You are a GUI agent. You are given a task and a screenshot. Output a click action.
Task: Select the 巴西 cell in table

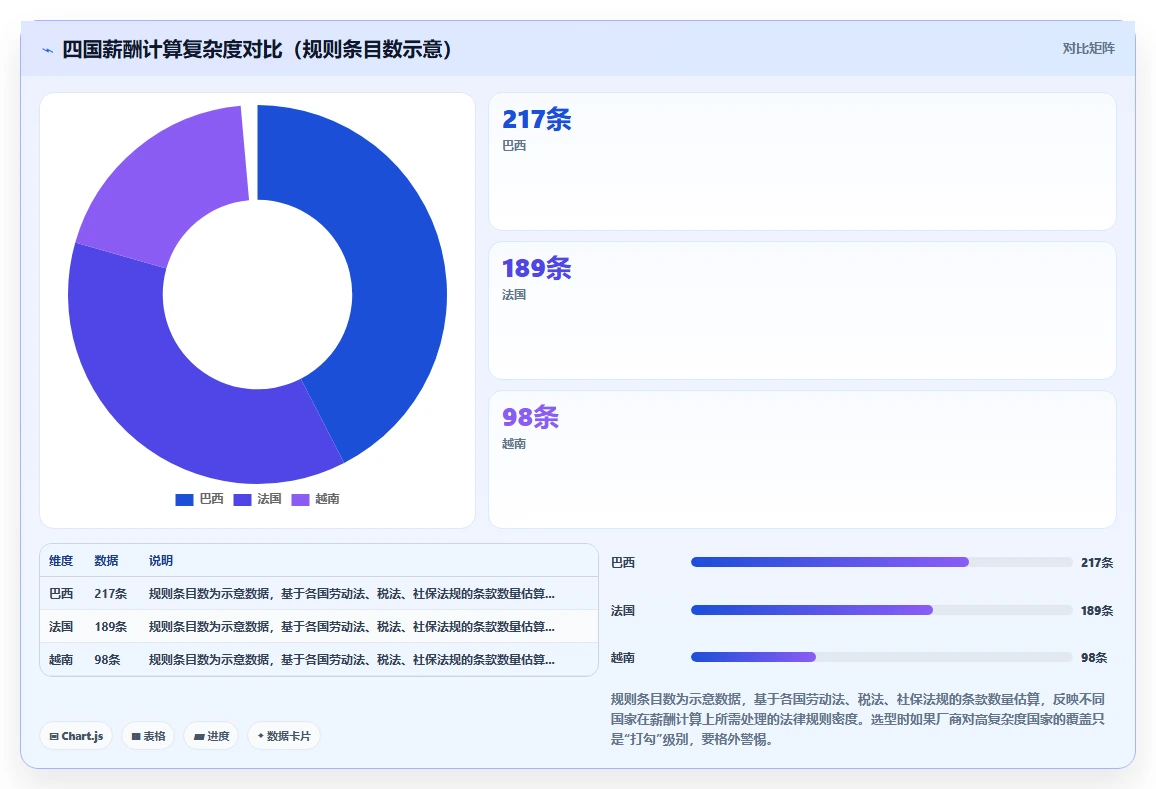click(61, 594)
